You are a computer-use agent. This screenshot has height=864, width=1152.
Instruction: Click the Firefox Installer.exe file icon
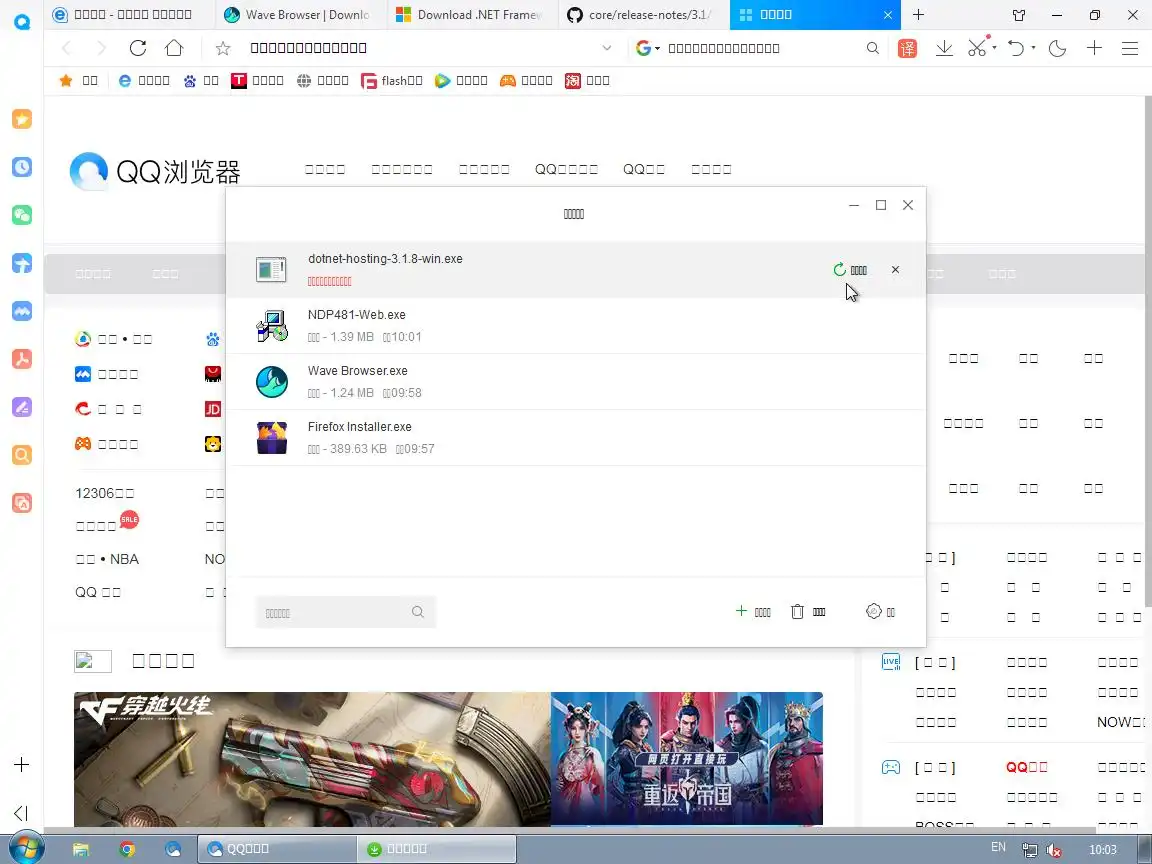[271, 438]
